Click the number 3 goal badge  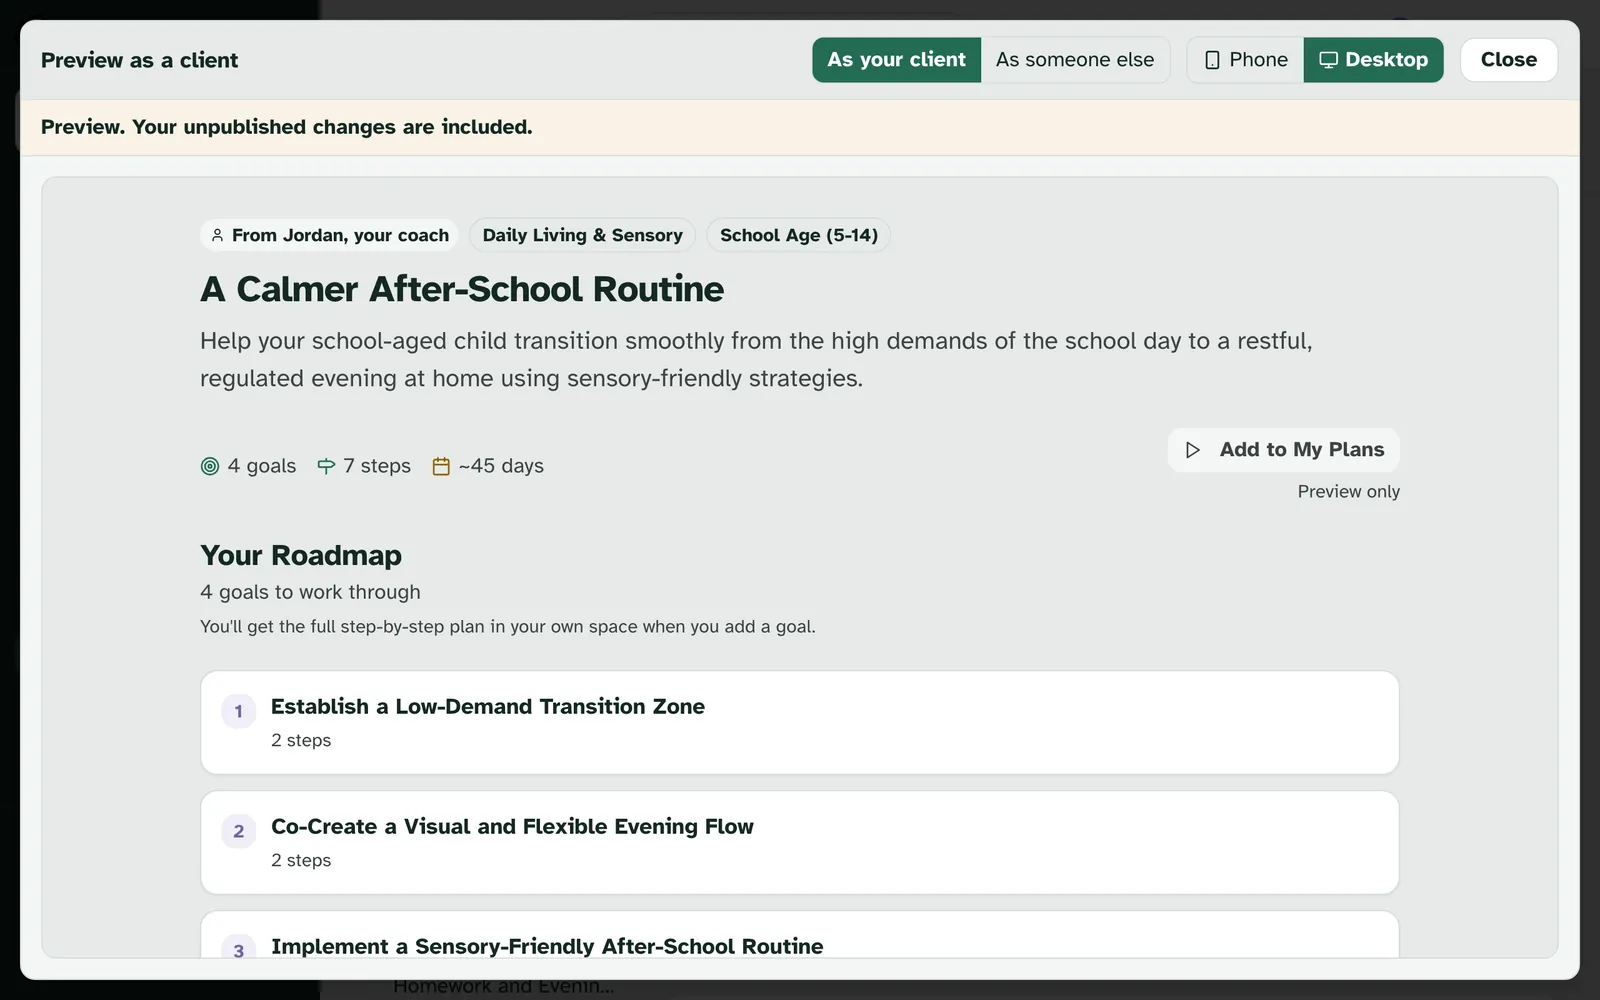click(238, 949)
